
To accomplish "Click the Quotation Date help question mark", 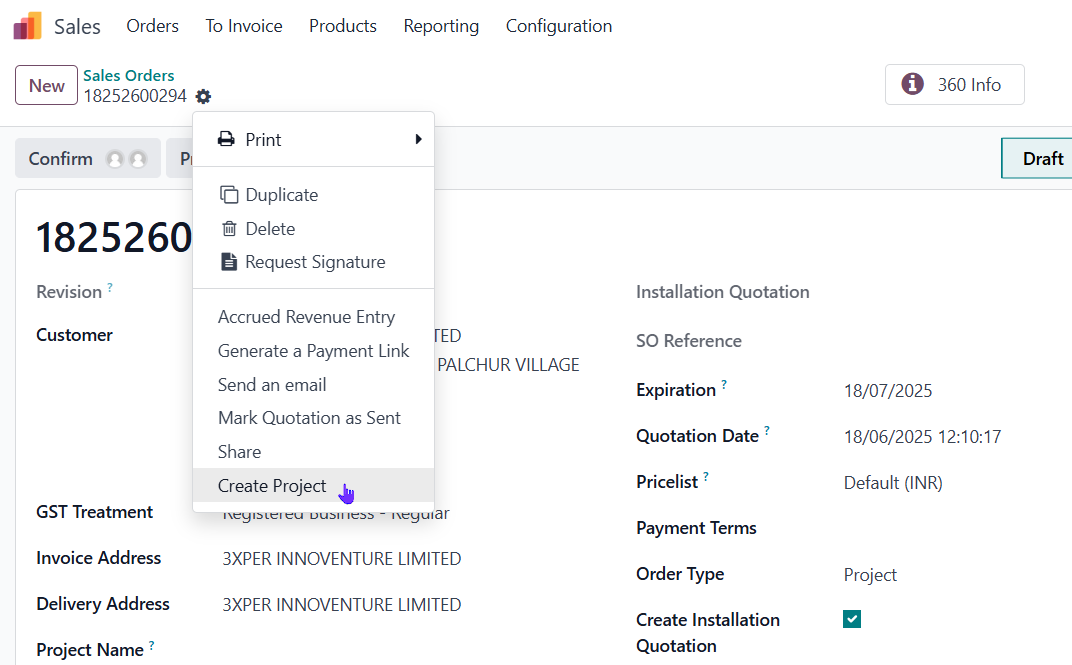I will click(766, 431).
